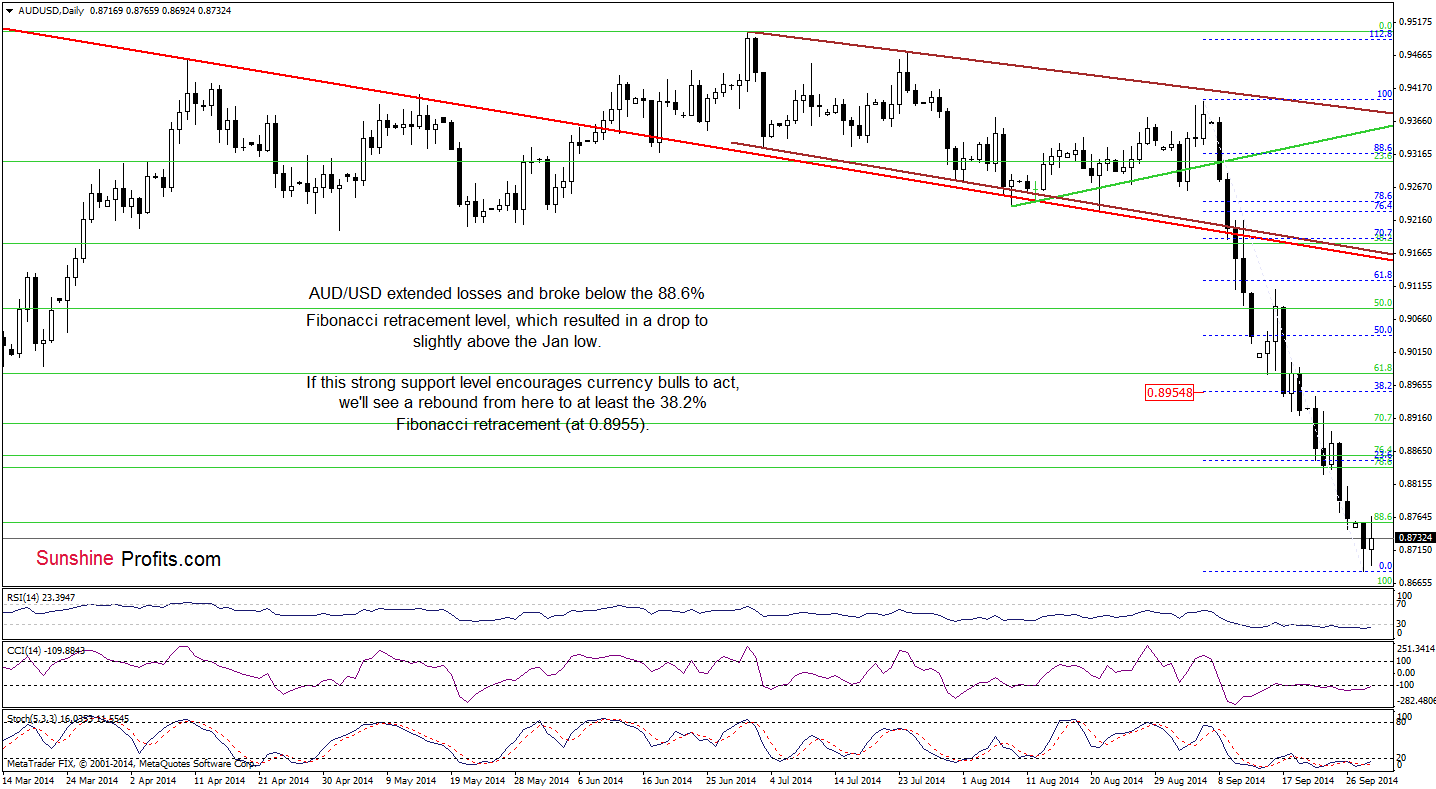The image size is (1436, 789).
Task: Click the CCI scale value 251.3414
Action: click(x=1416, y=649)
